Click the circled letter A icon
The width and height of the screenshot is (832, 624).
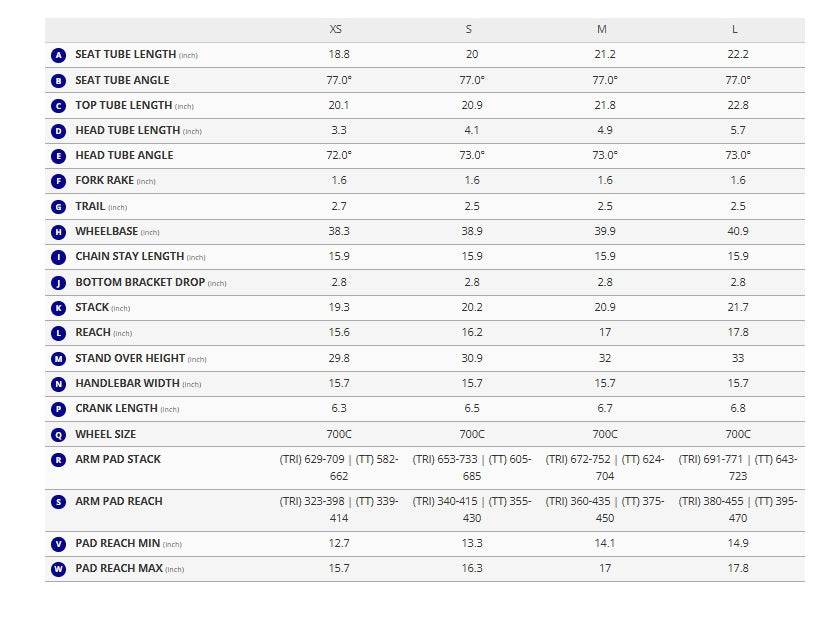click(58, 55)
